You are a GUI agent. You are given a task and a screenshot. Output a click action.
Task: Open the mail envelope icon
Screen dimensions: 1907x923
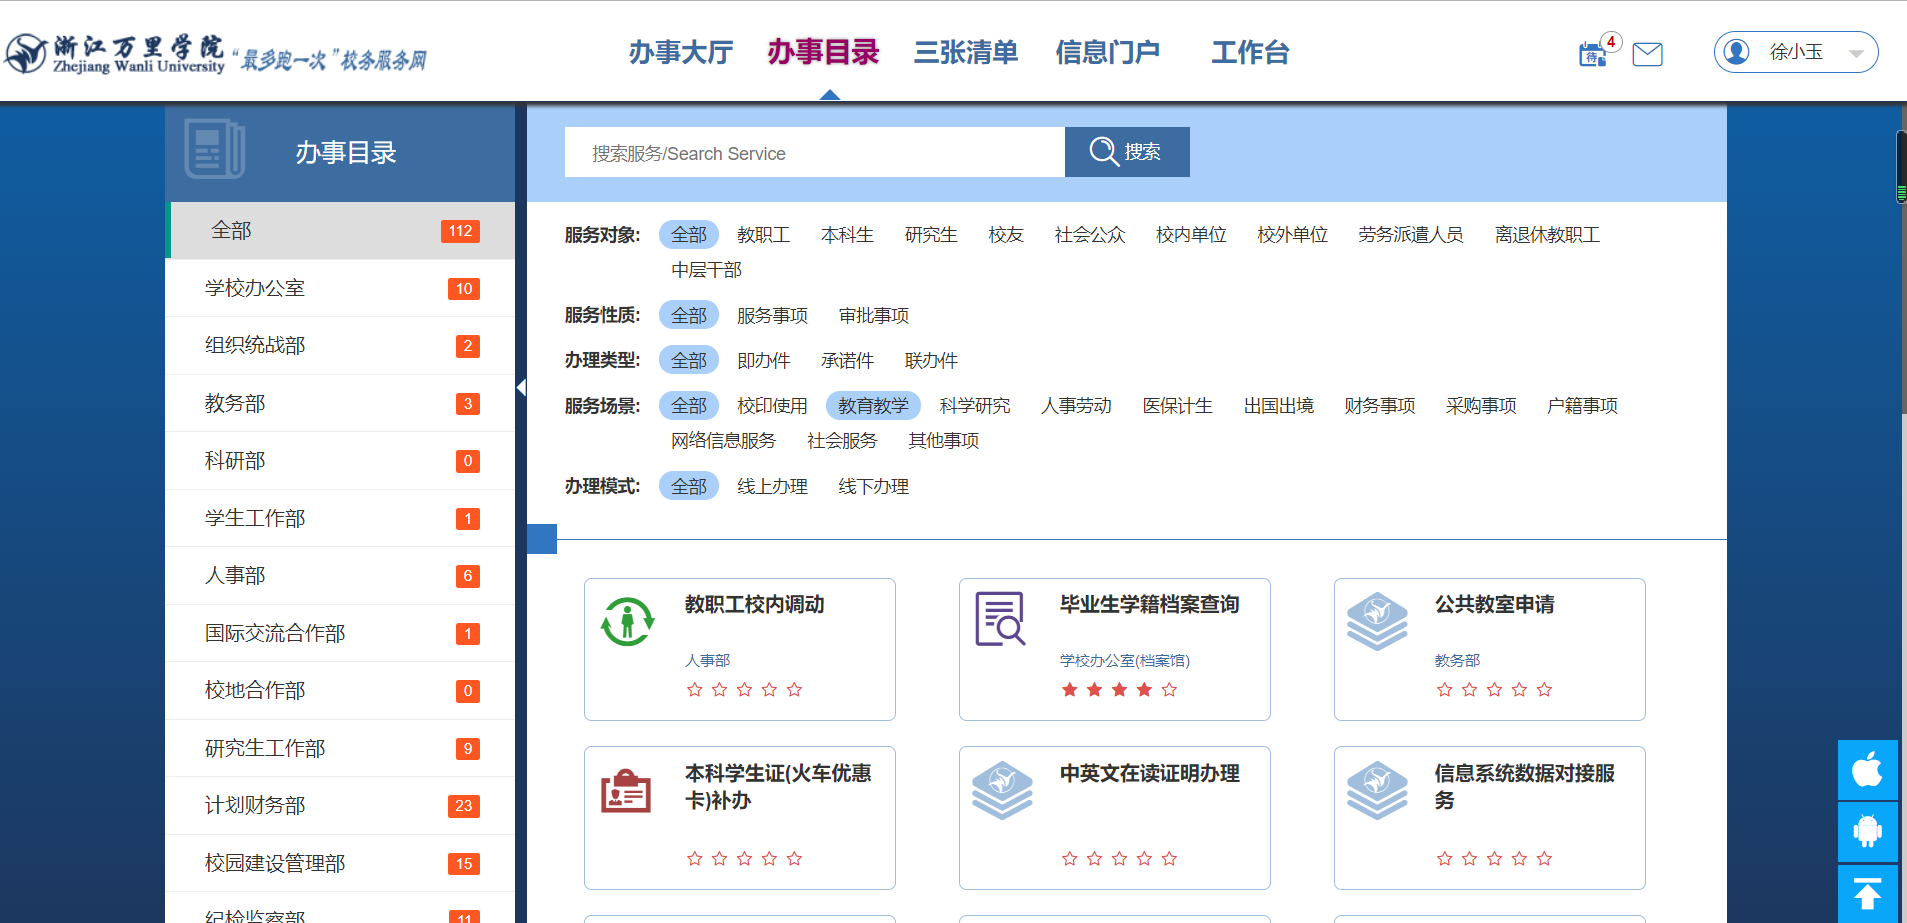(x=1647, y=54)
